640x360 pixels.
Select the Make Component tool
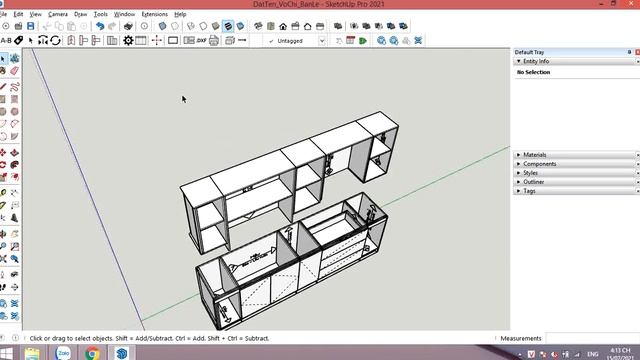[15, 59]
